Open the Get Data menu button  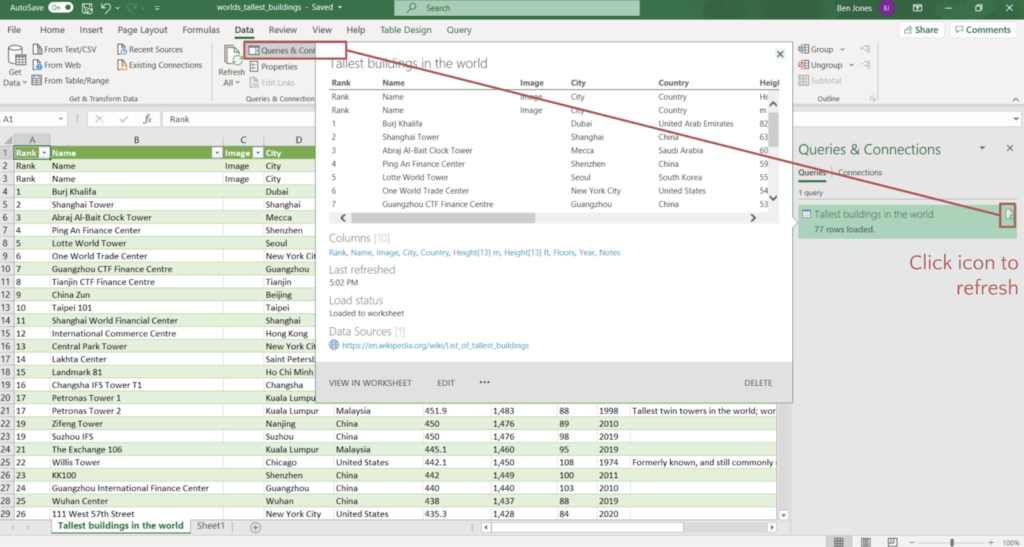[x=15, y=67]
